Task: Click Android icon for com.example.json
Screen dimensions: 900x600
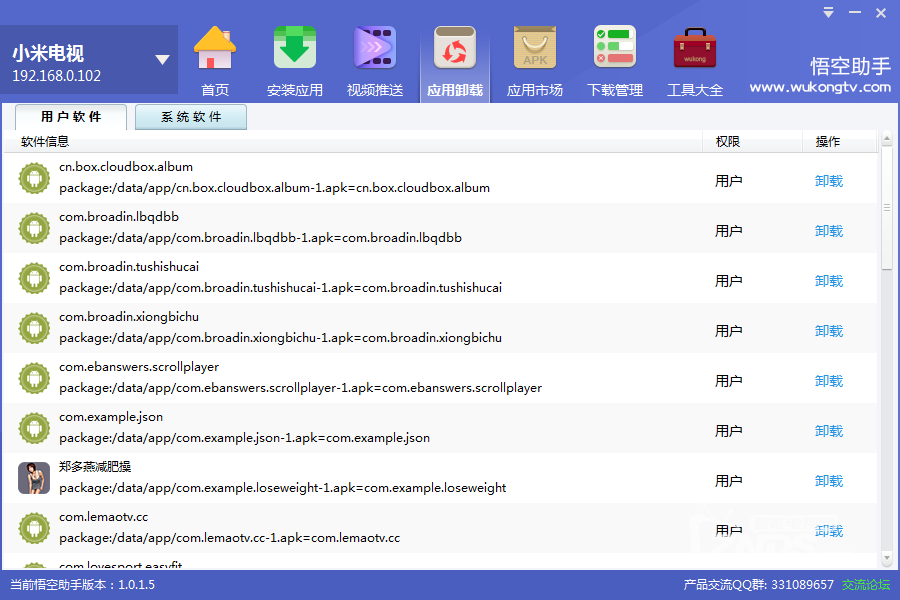Action: tap(34, 428)
